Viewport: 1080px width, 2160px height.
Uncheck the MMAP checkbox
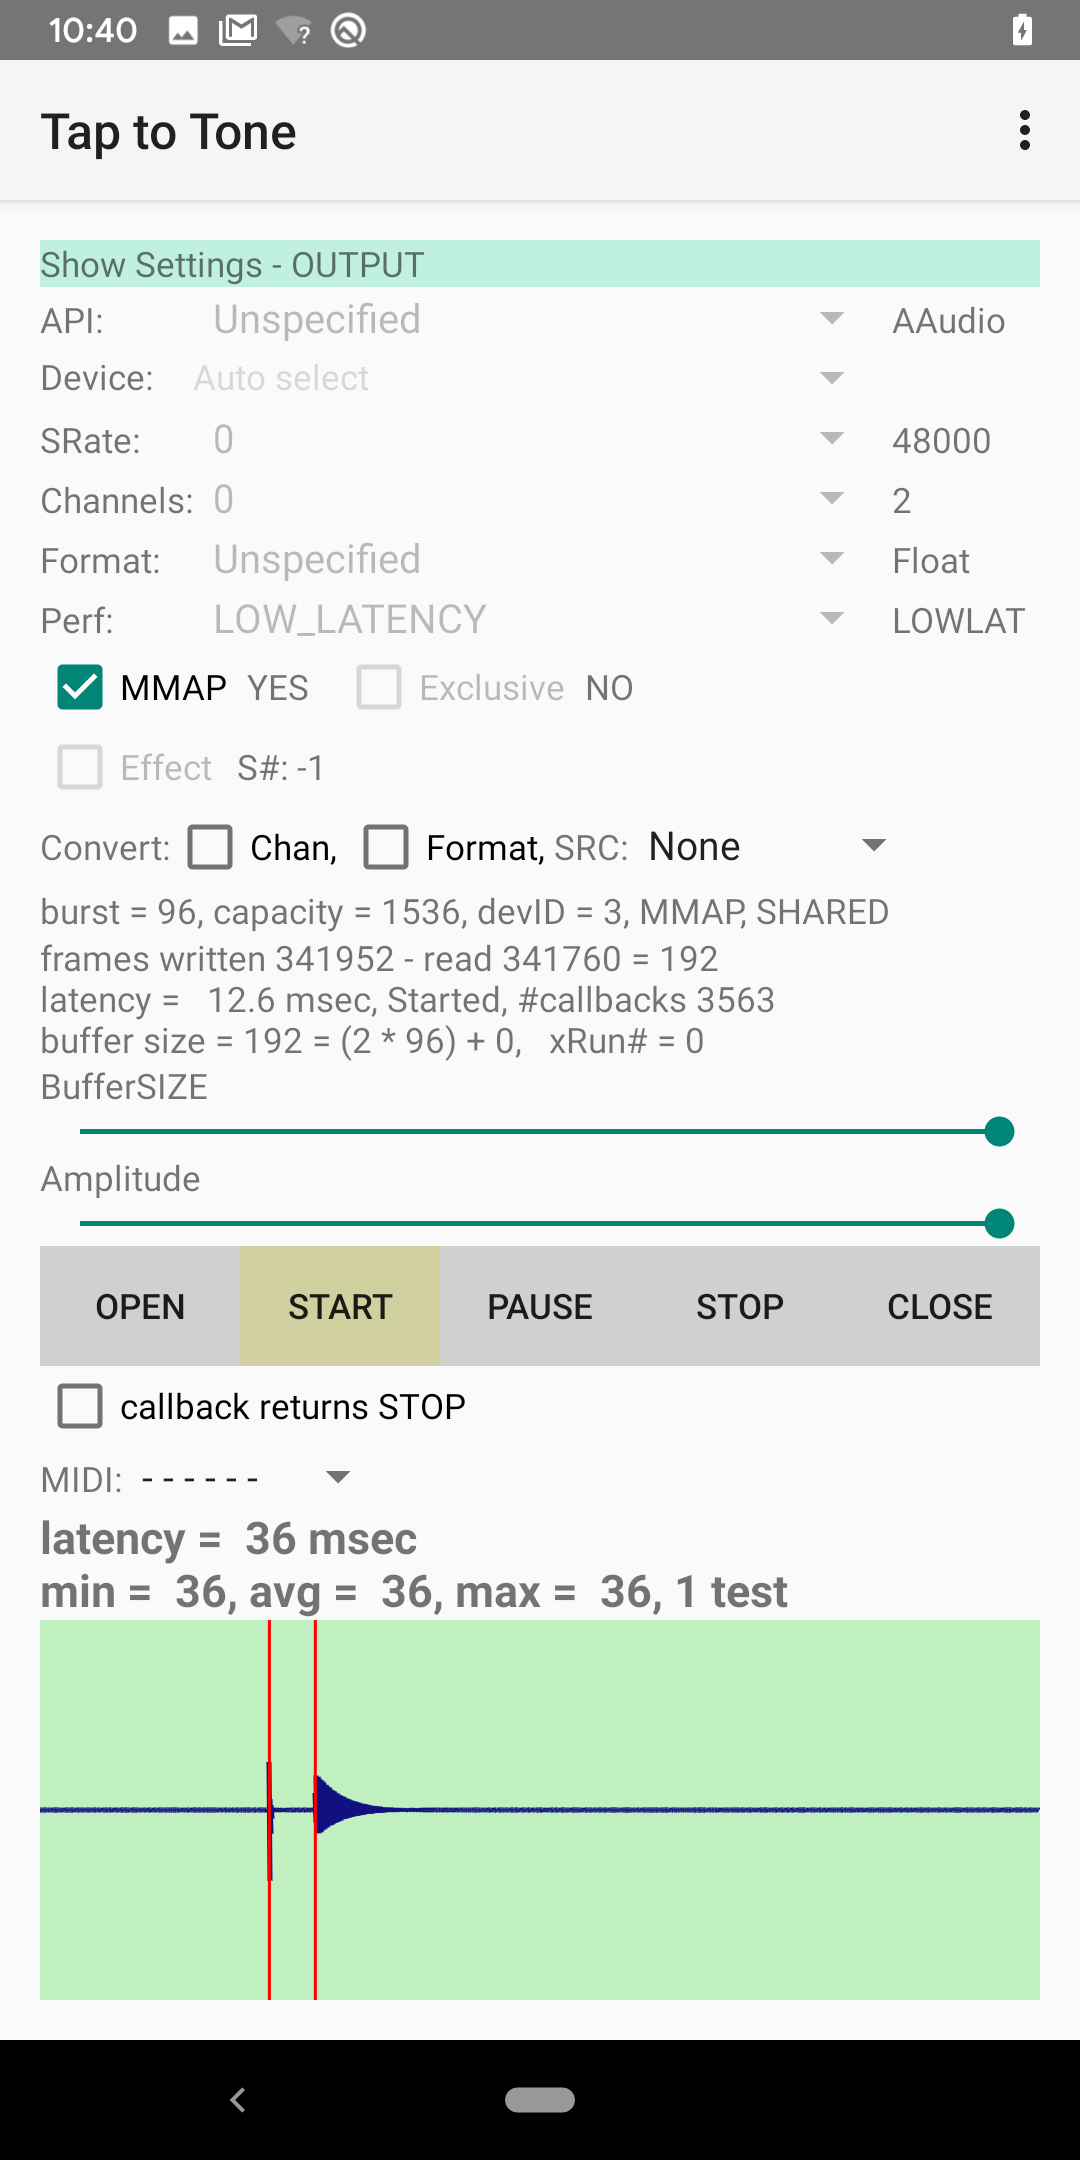pos(80,688)
